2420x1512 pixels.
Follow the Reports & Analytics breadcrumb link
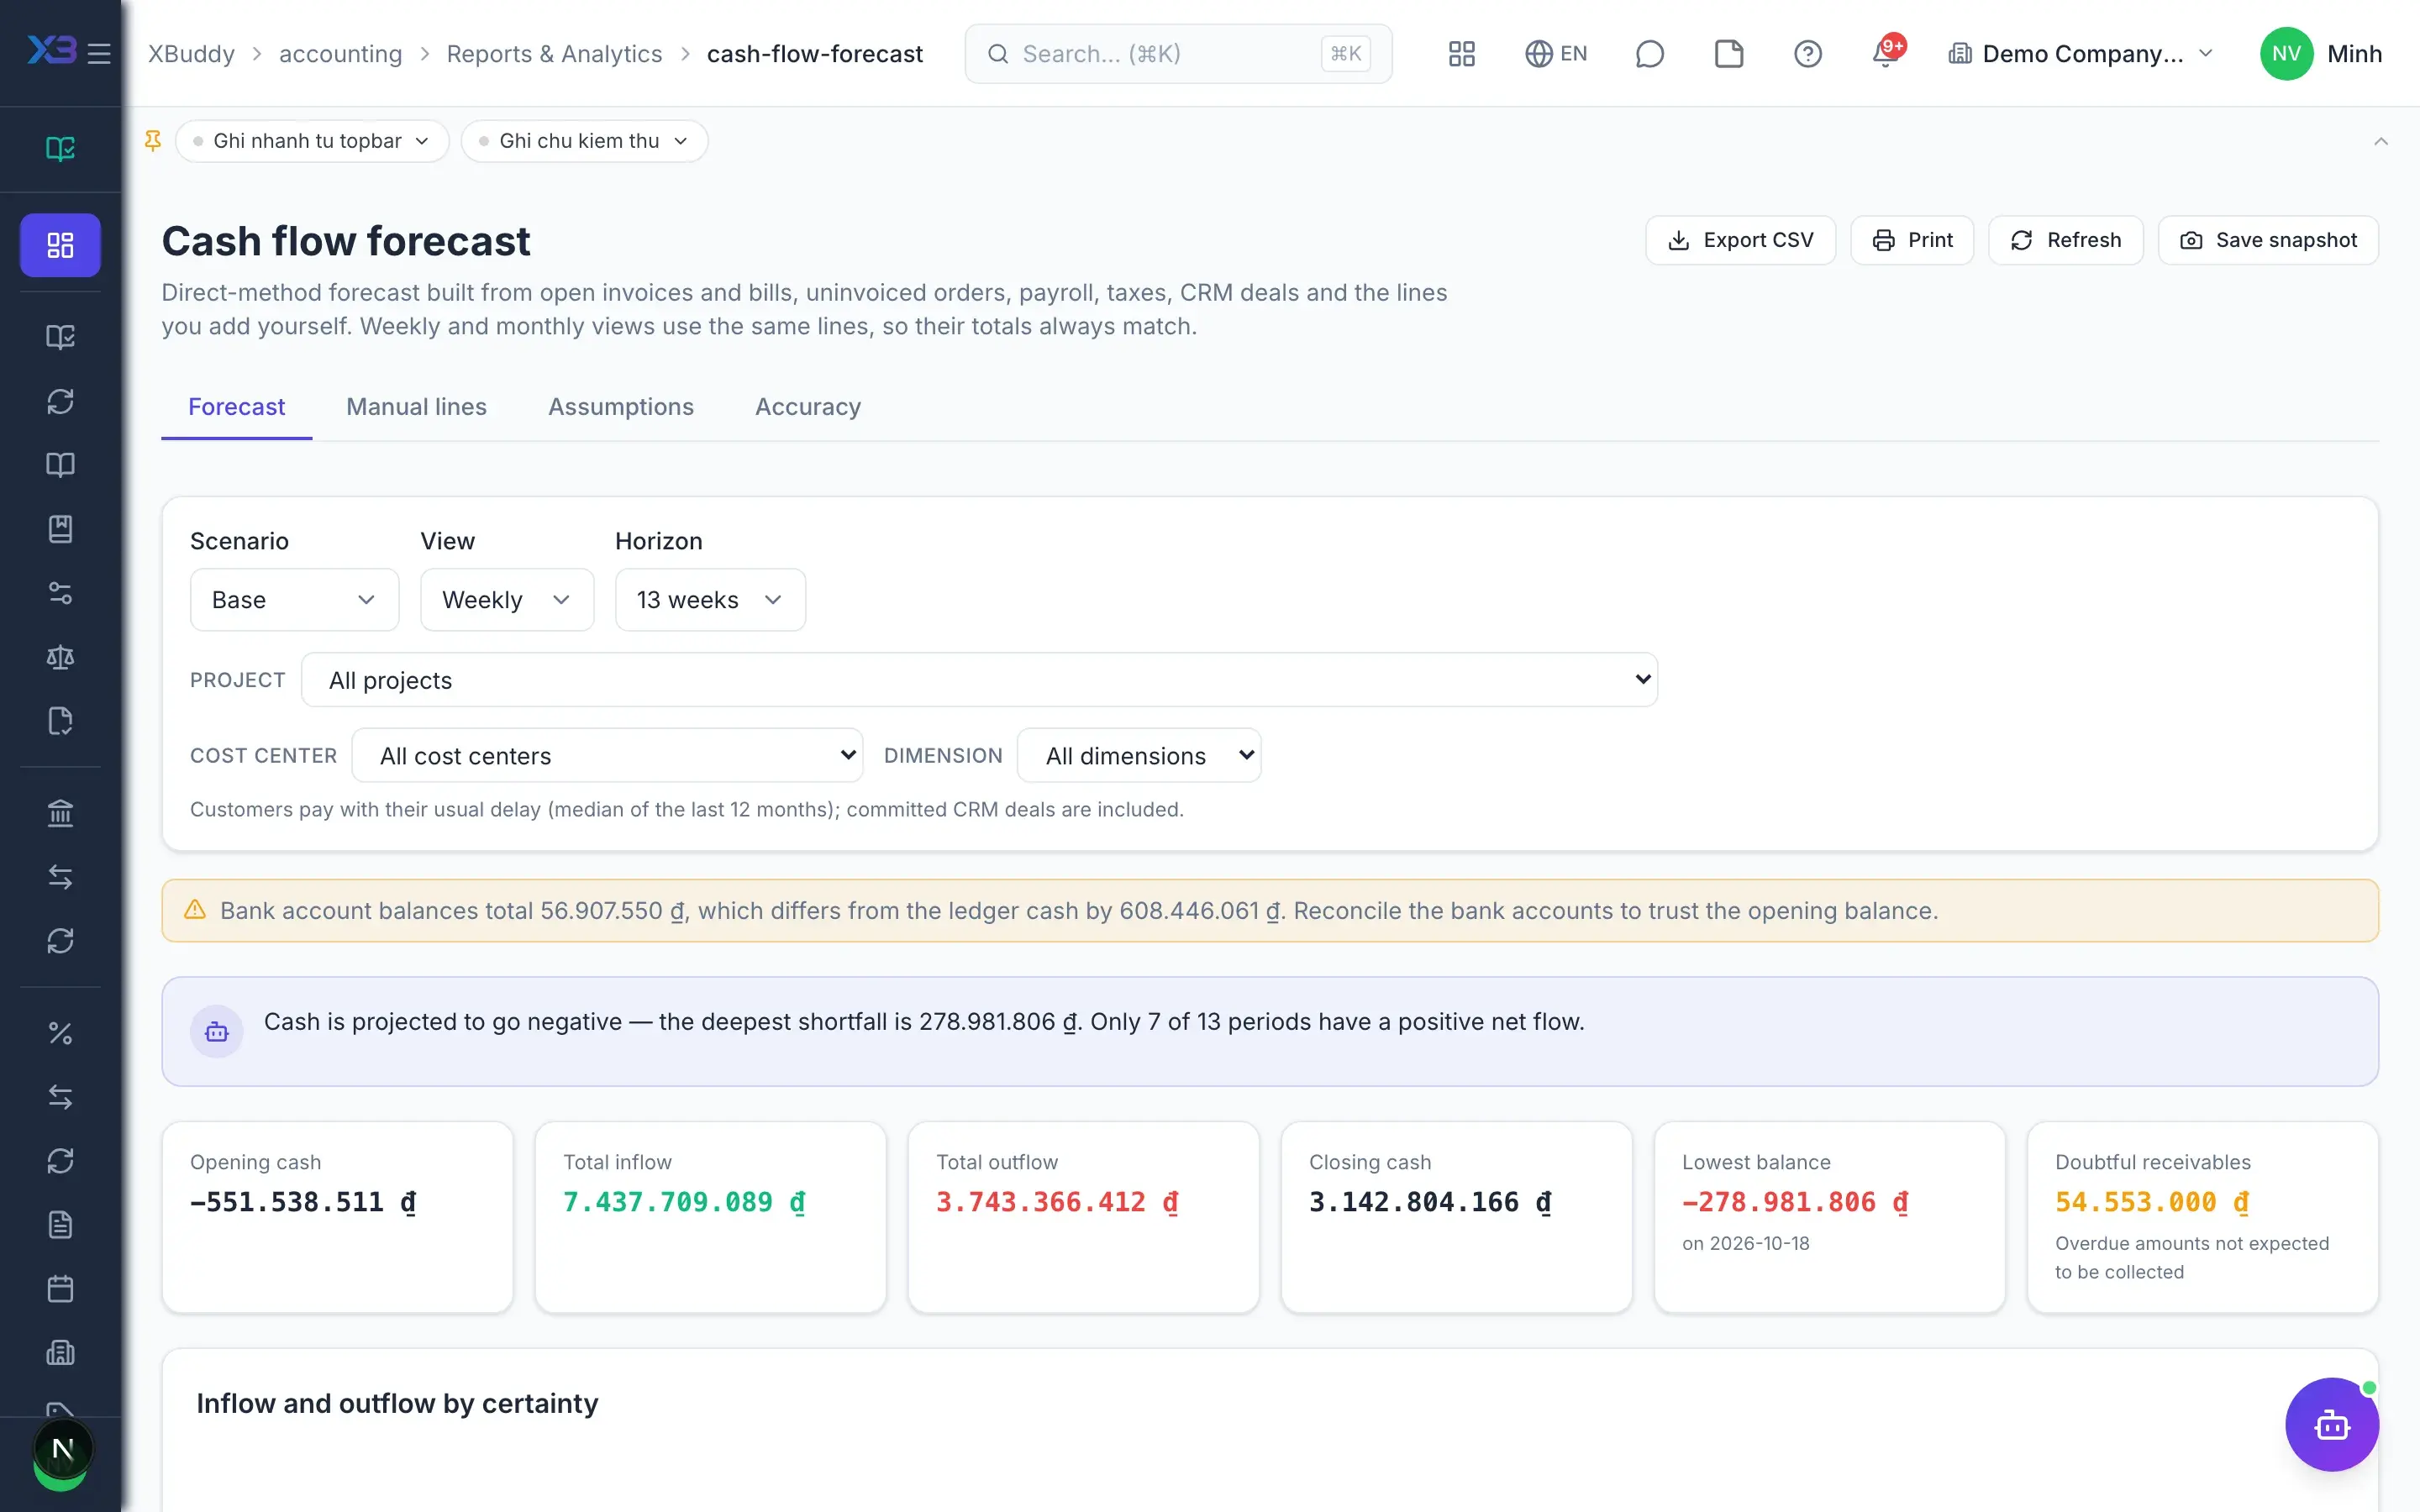[x=554, y=54]
